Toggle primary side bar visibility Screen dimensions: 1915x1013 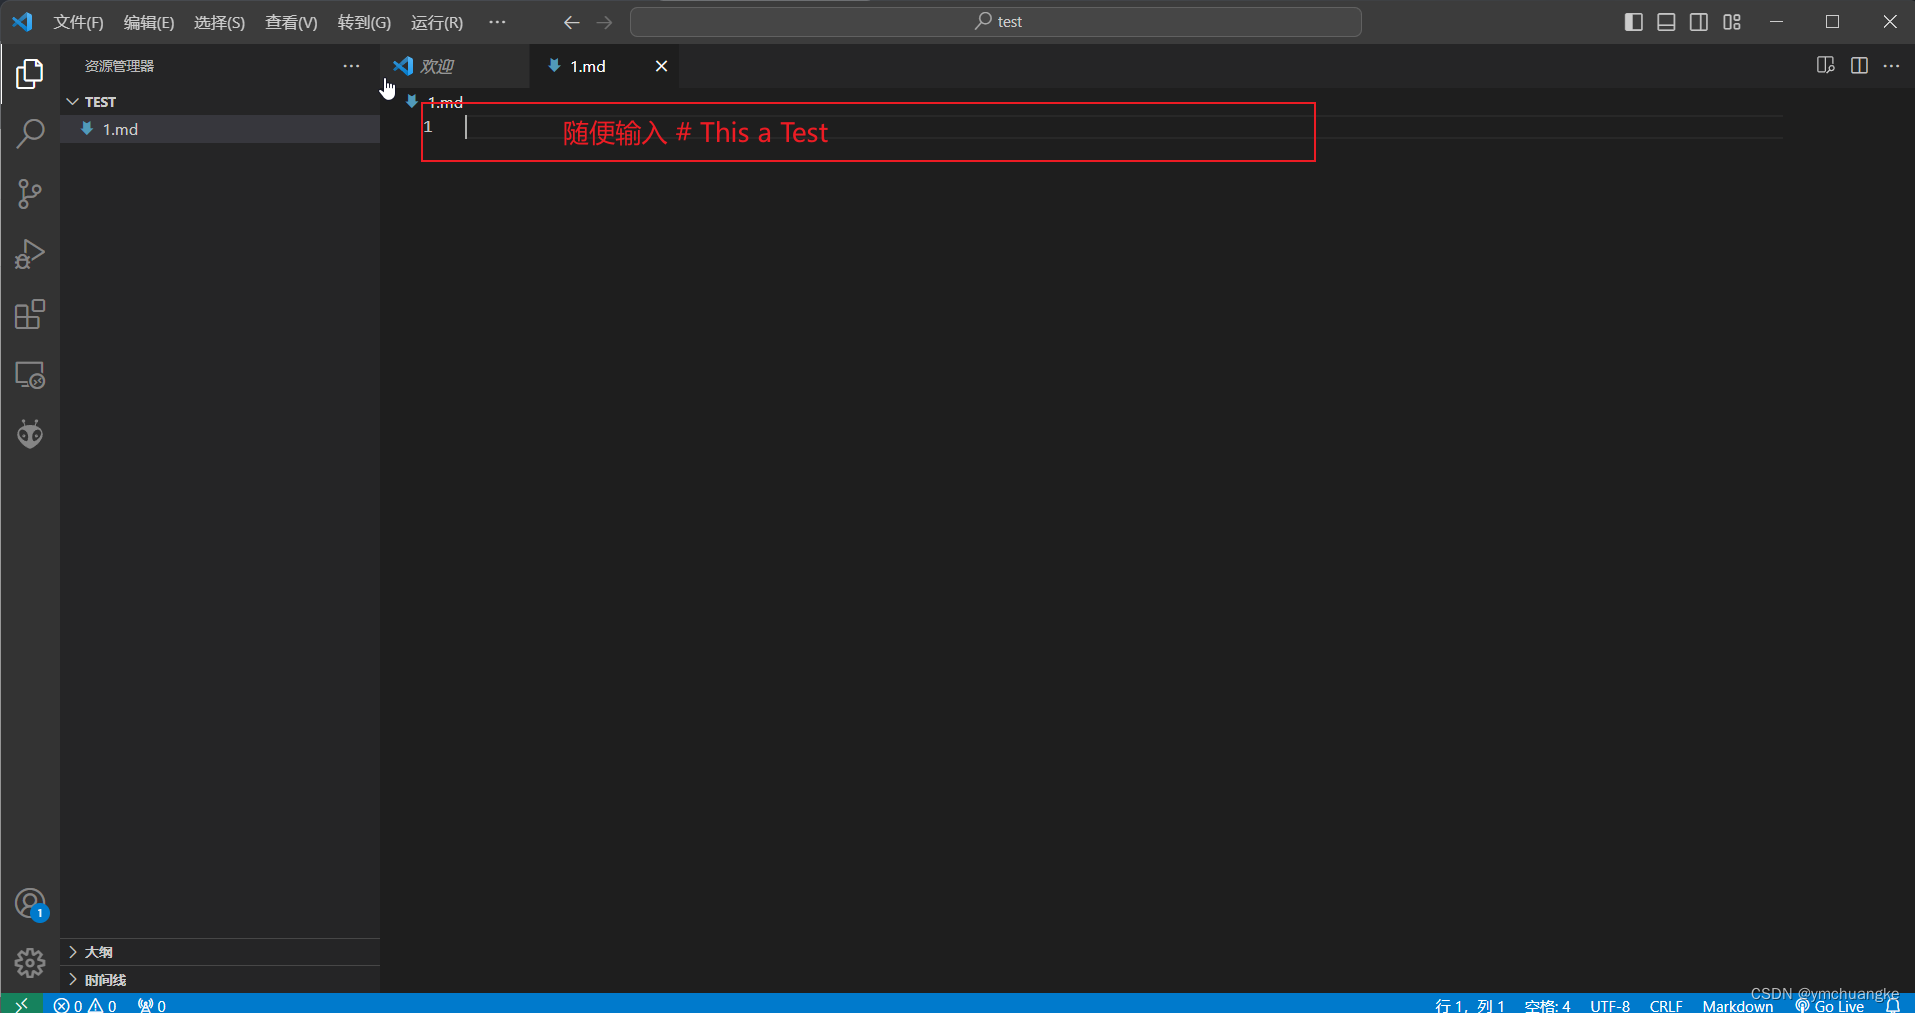[1633, 22]
